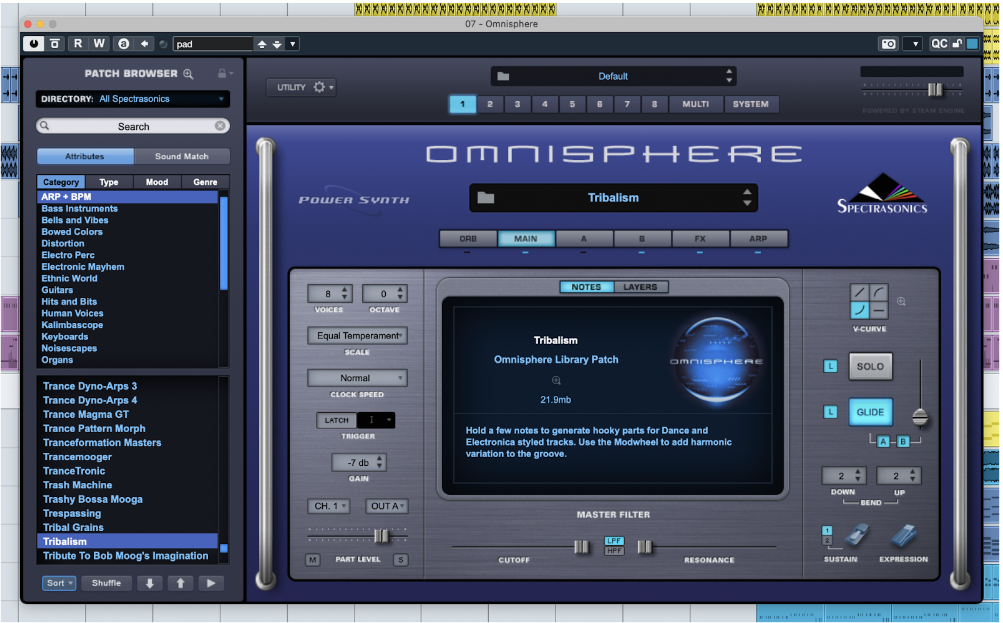The height and width of the screenshot is (623, 1003).
Task: Enable Solo mode
Action: tap(870, 366)
